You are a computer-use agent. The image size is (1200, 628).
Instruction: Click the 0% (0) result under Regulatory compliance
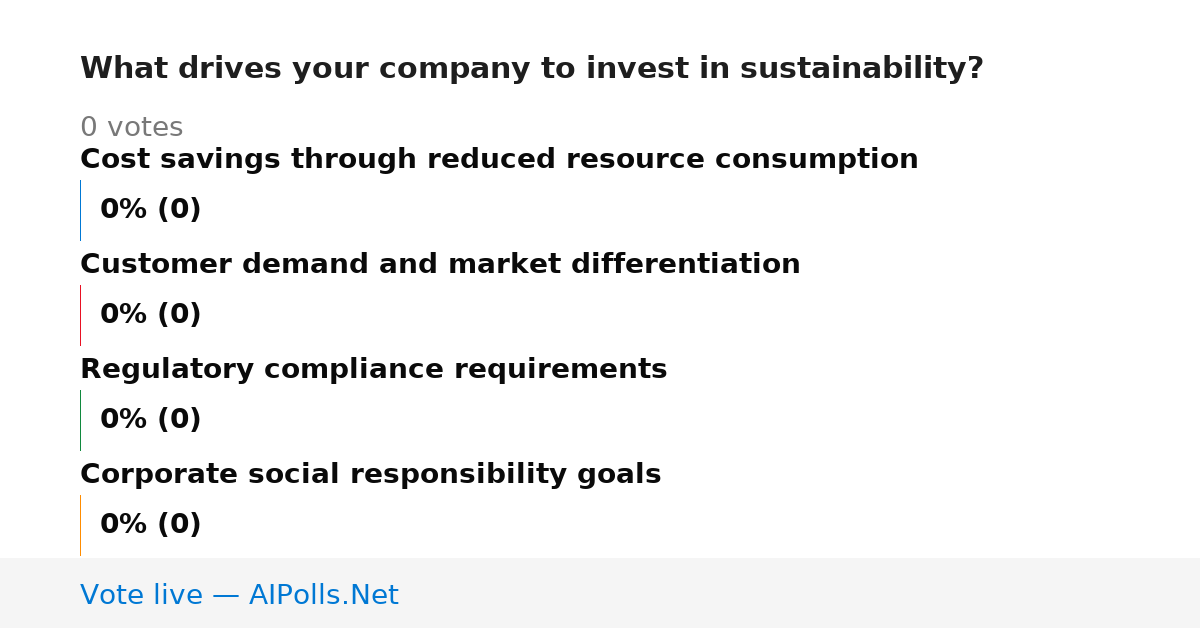coord(150,420)
